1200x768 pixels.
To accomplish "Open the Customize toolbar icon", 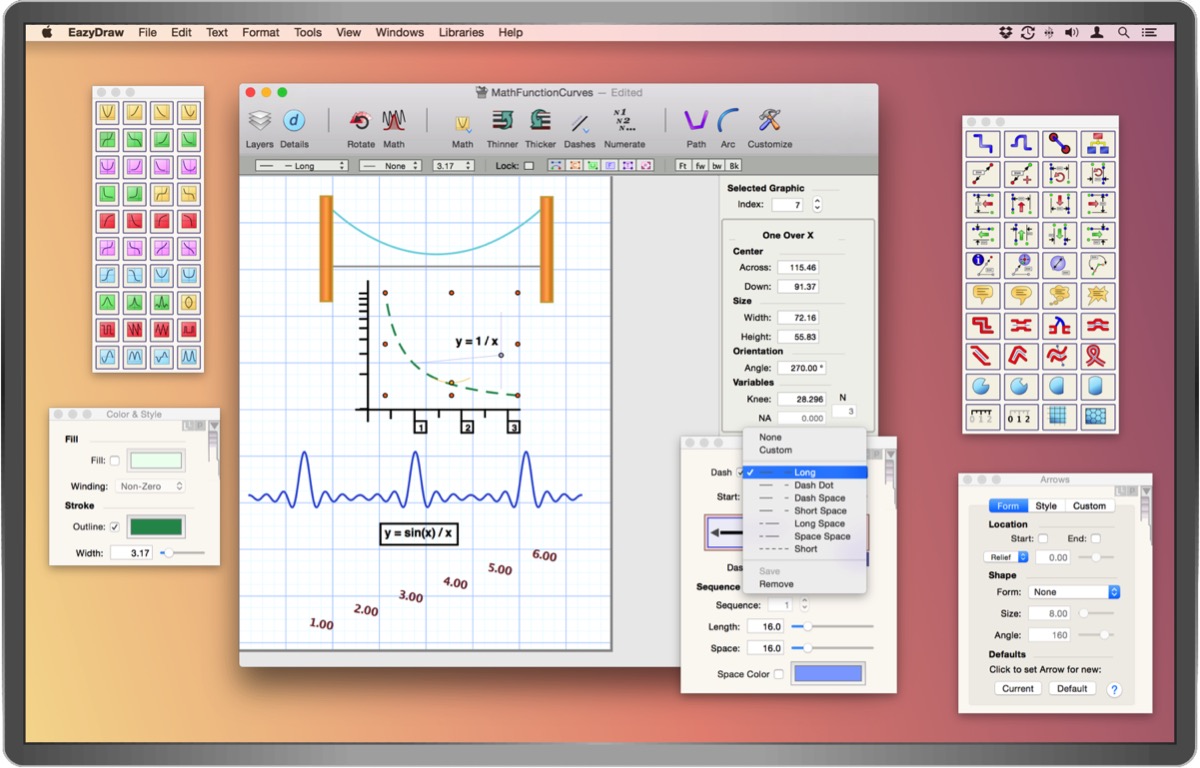I will (769, 122).
